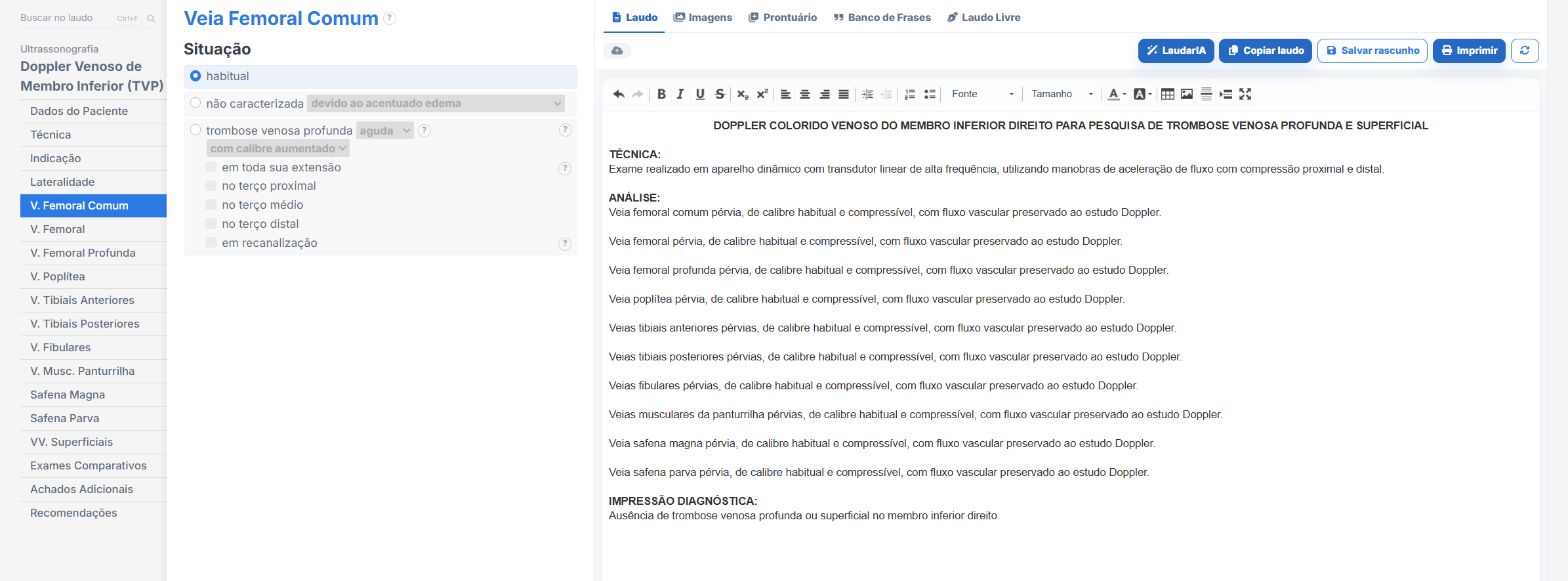Image resolution: width=1568 pixels, height=581 pixels.
Task: Insert a table into the report
Action: click(x=1167, y=94)
